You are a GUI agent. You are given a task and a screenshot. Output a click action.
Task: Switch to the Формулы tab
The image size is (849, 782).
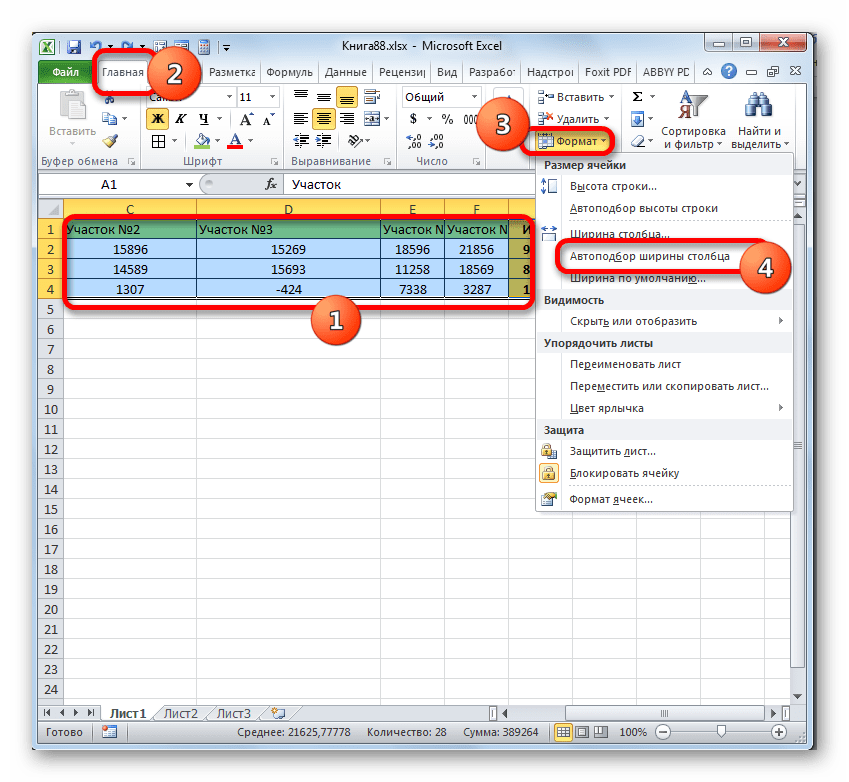pos(289,72)
